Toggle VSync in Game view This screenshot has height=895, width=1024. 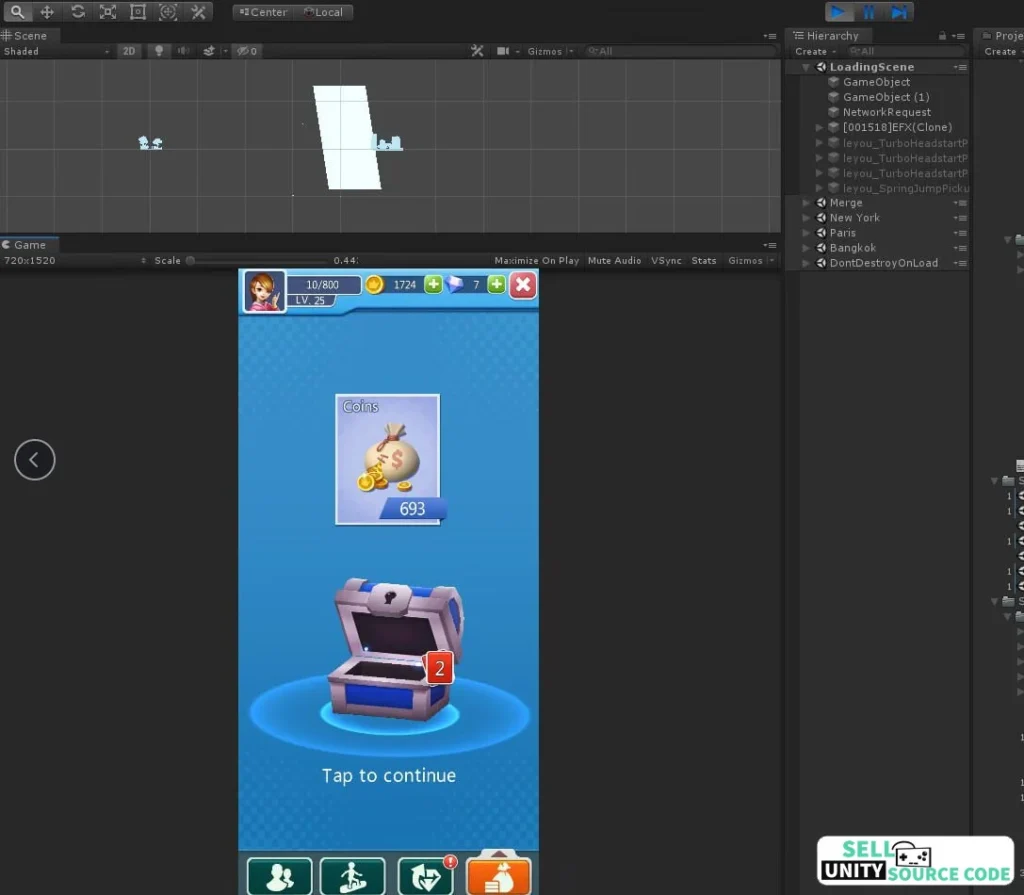[666, 261]
